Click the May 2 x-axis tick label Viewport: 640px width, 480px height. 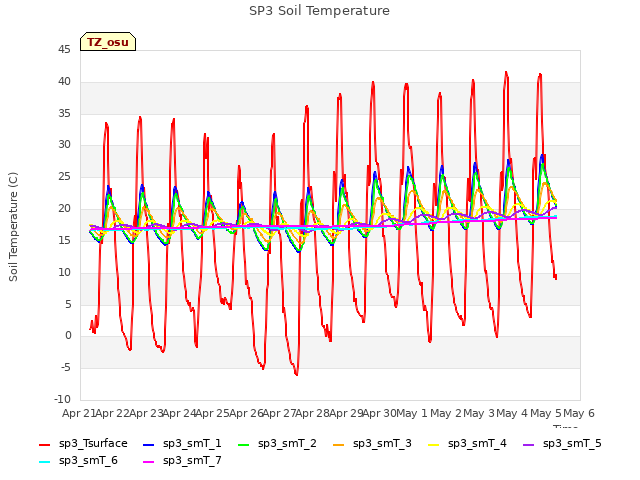pyautogui.click(x=446, y=413)
